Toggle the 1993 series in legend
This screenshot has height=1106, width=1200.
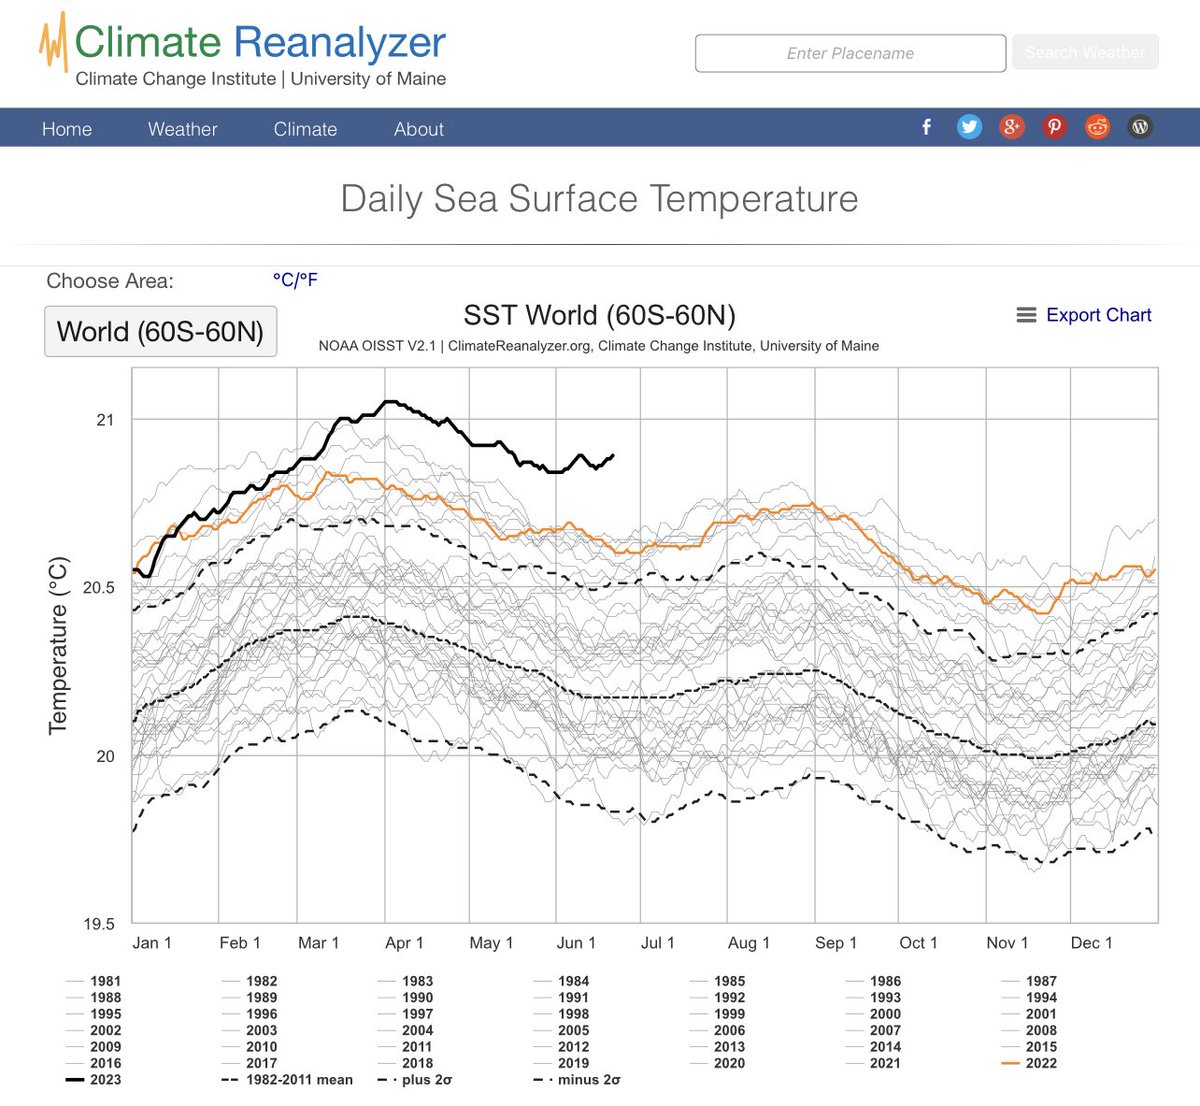pyautogui.click(x=873, y=997)
